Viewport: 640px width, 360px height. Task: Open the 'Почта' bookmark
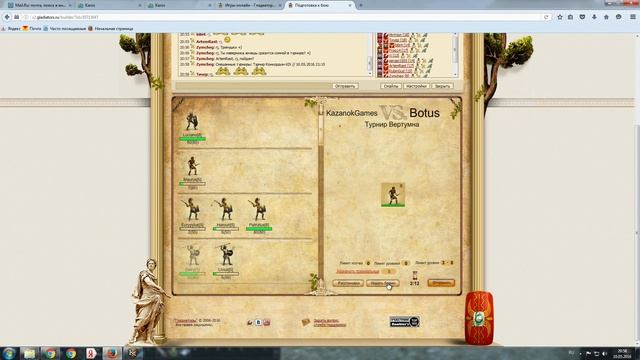pos(32,29)
